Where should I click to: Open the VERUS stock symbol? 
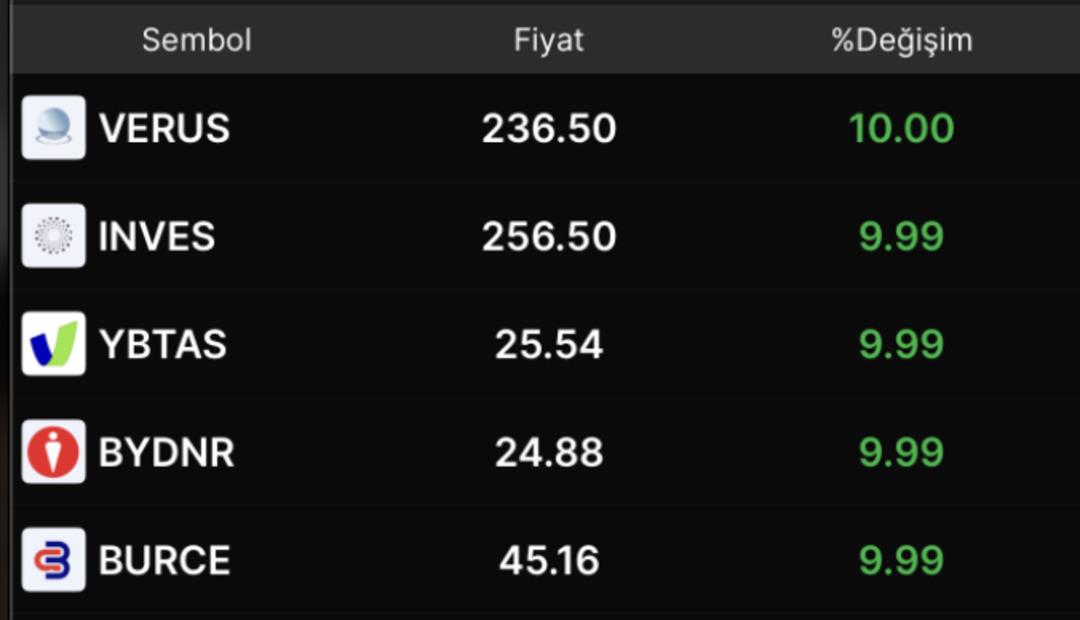[164, 127]
